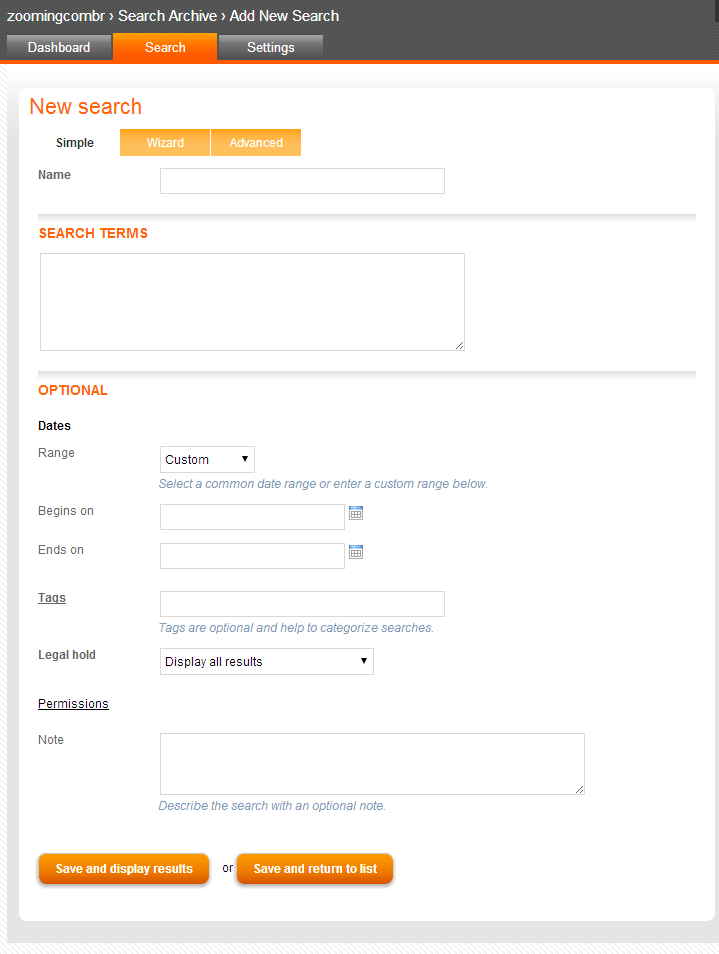
Task: Open the Begins on calendar picker icon
Action: [356, 513]
